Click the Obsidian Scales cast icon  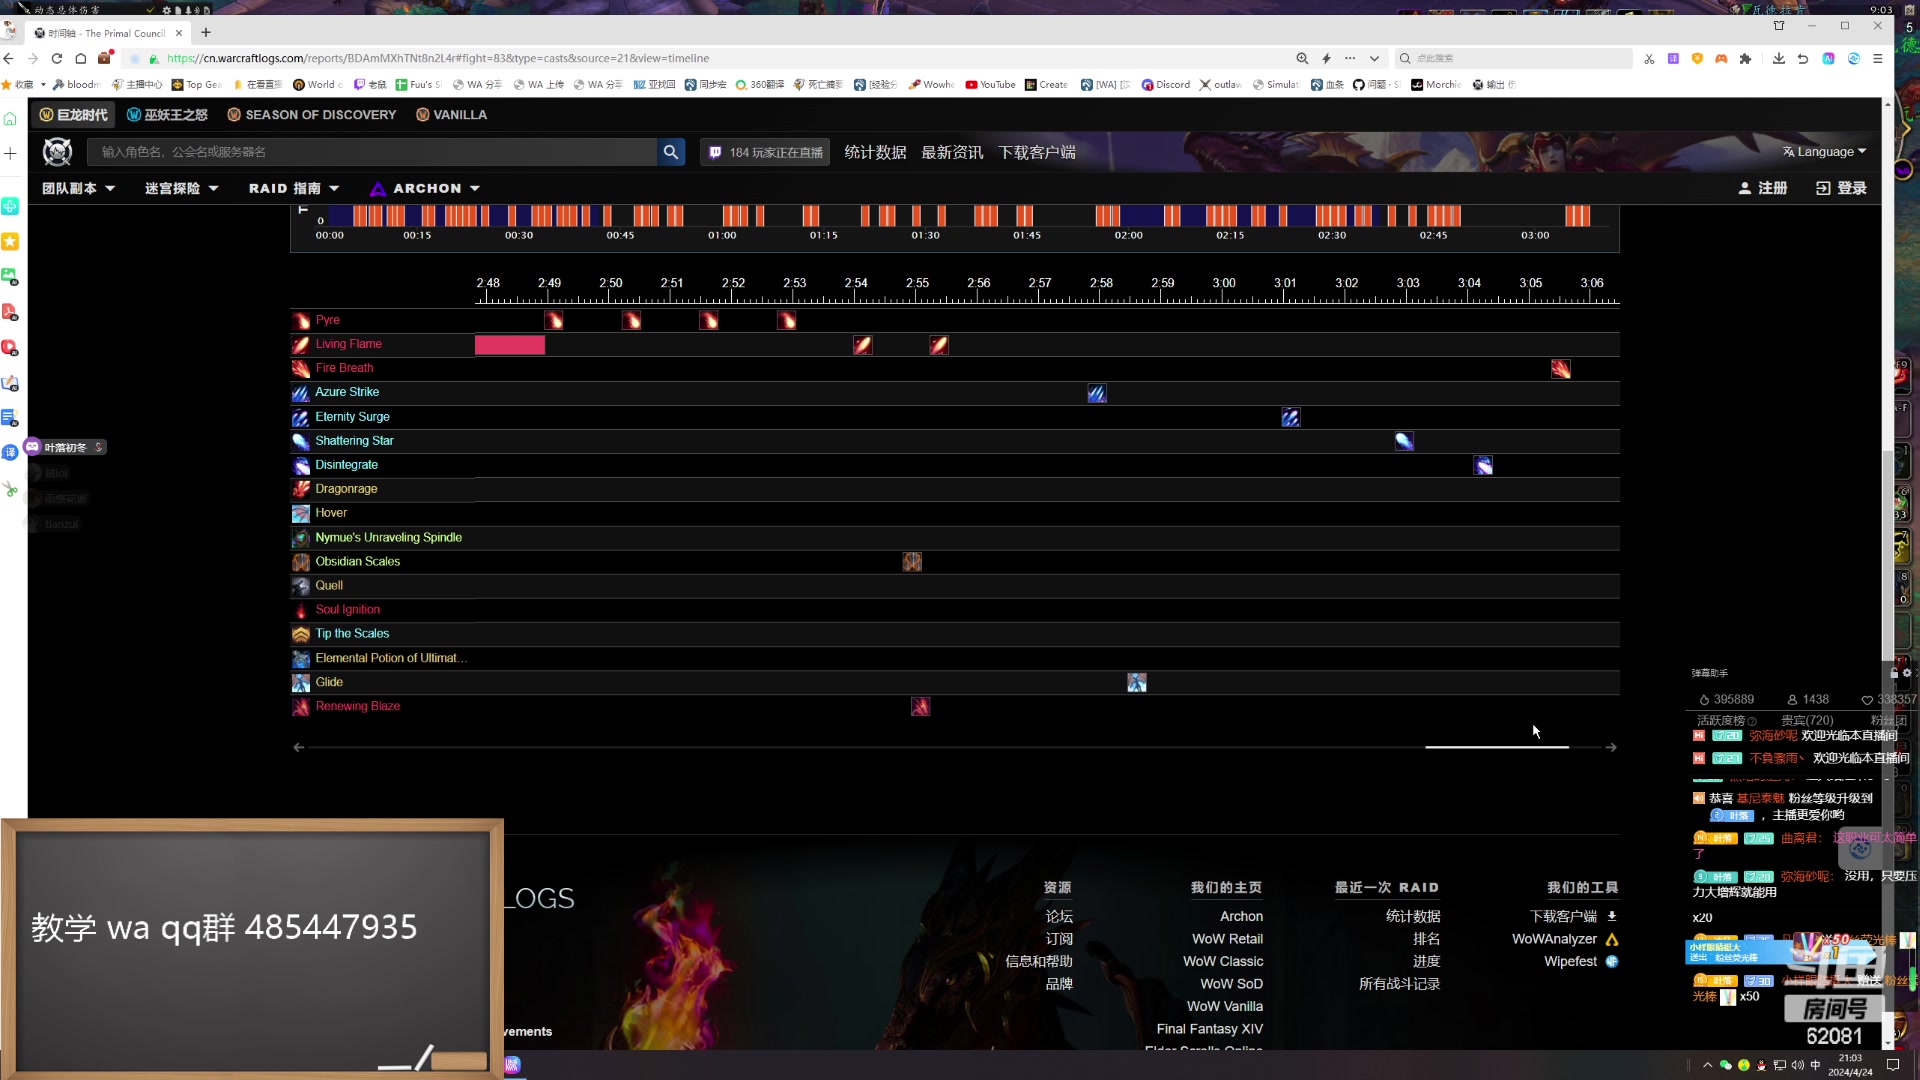click(912, 562)
